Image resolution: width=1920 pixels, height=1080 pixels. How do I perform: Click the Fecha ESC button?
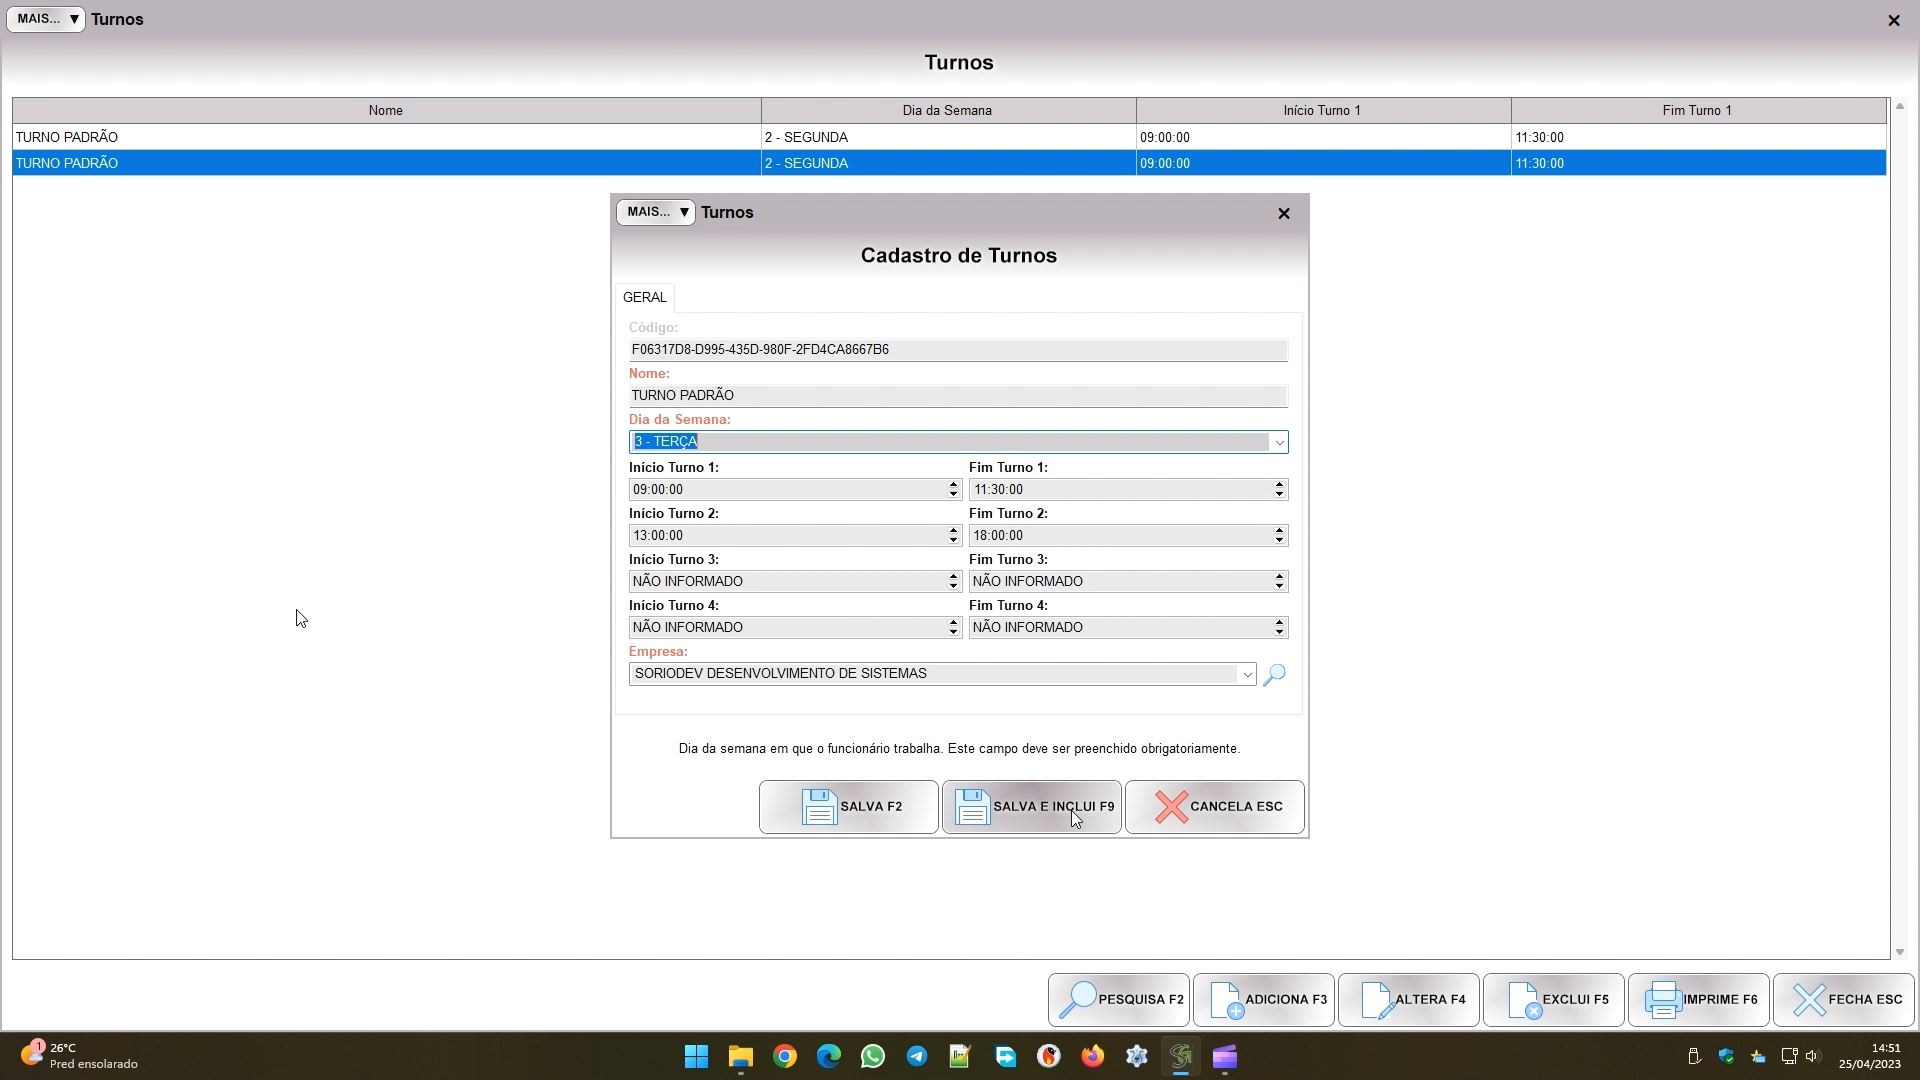(x=1844, y=1000)
